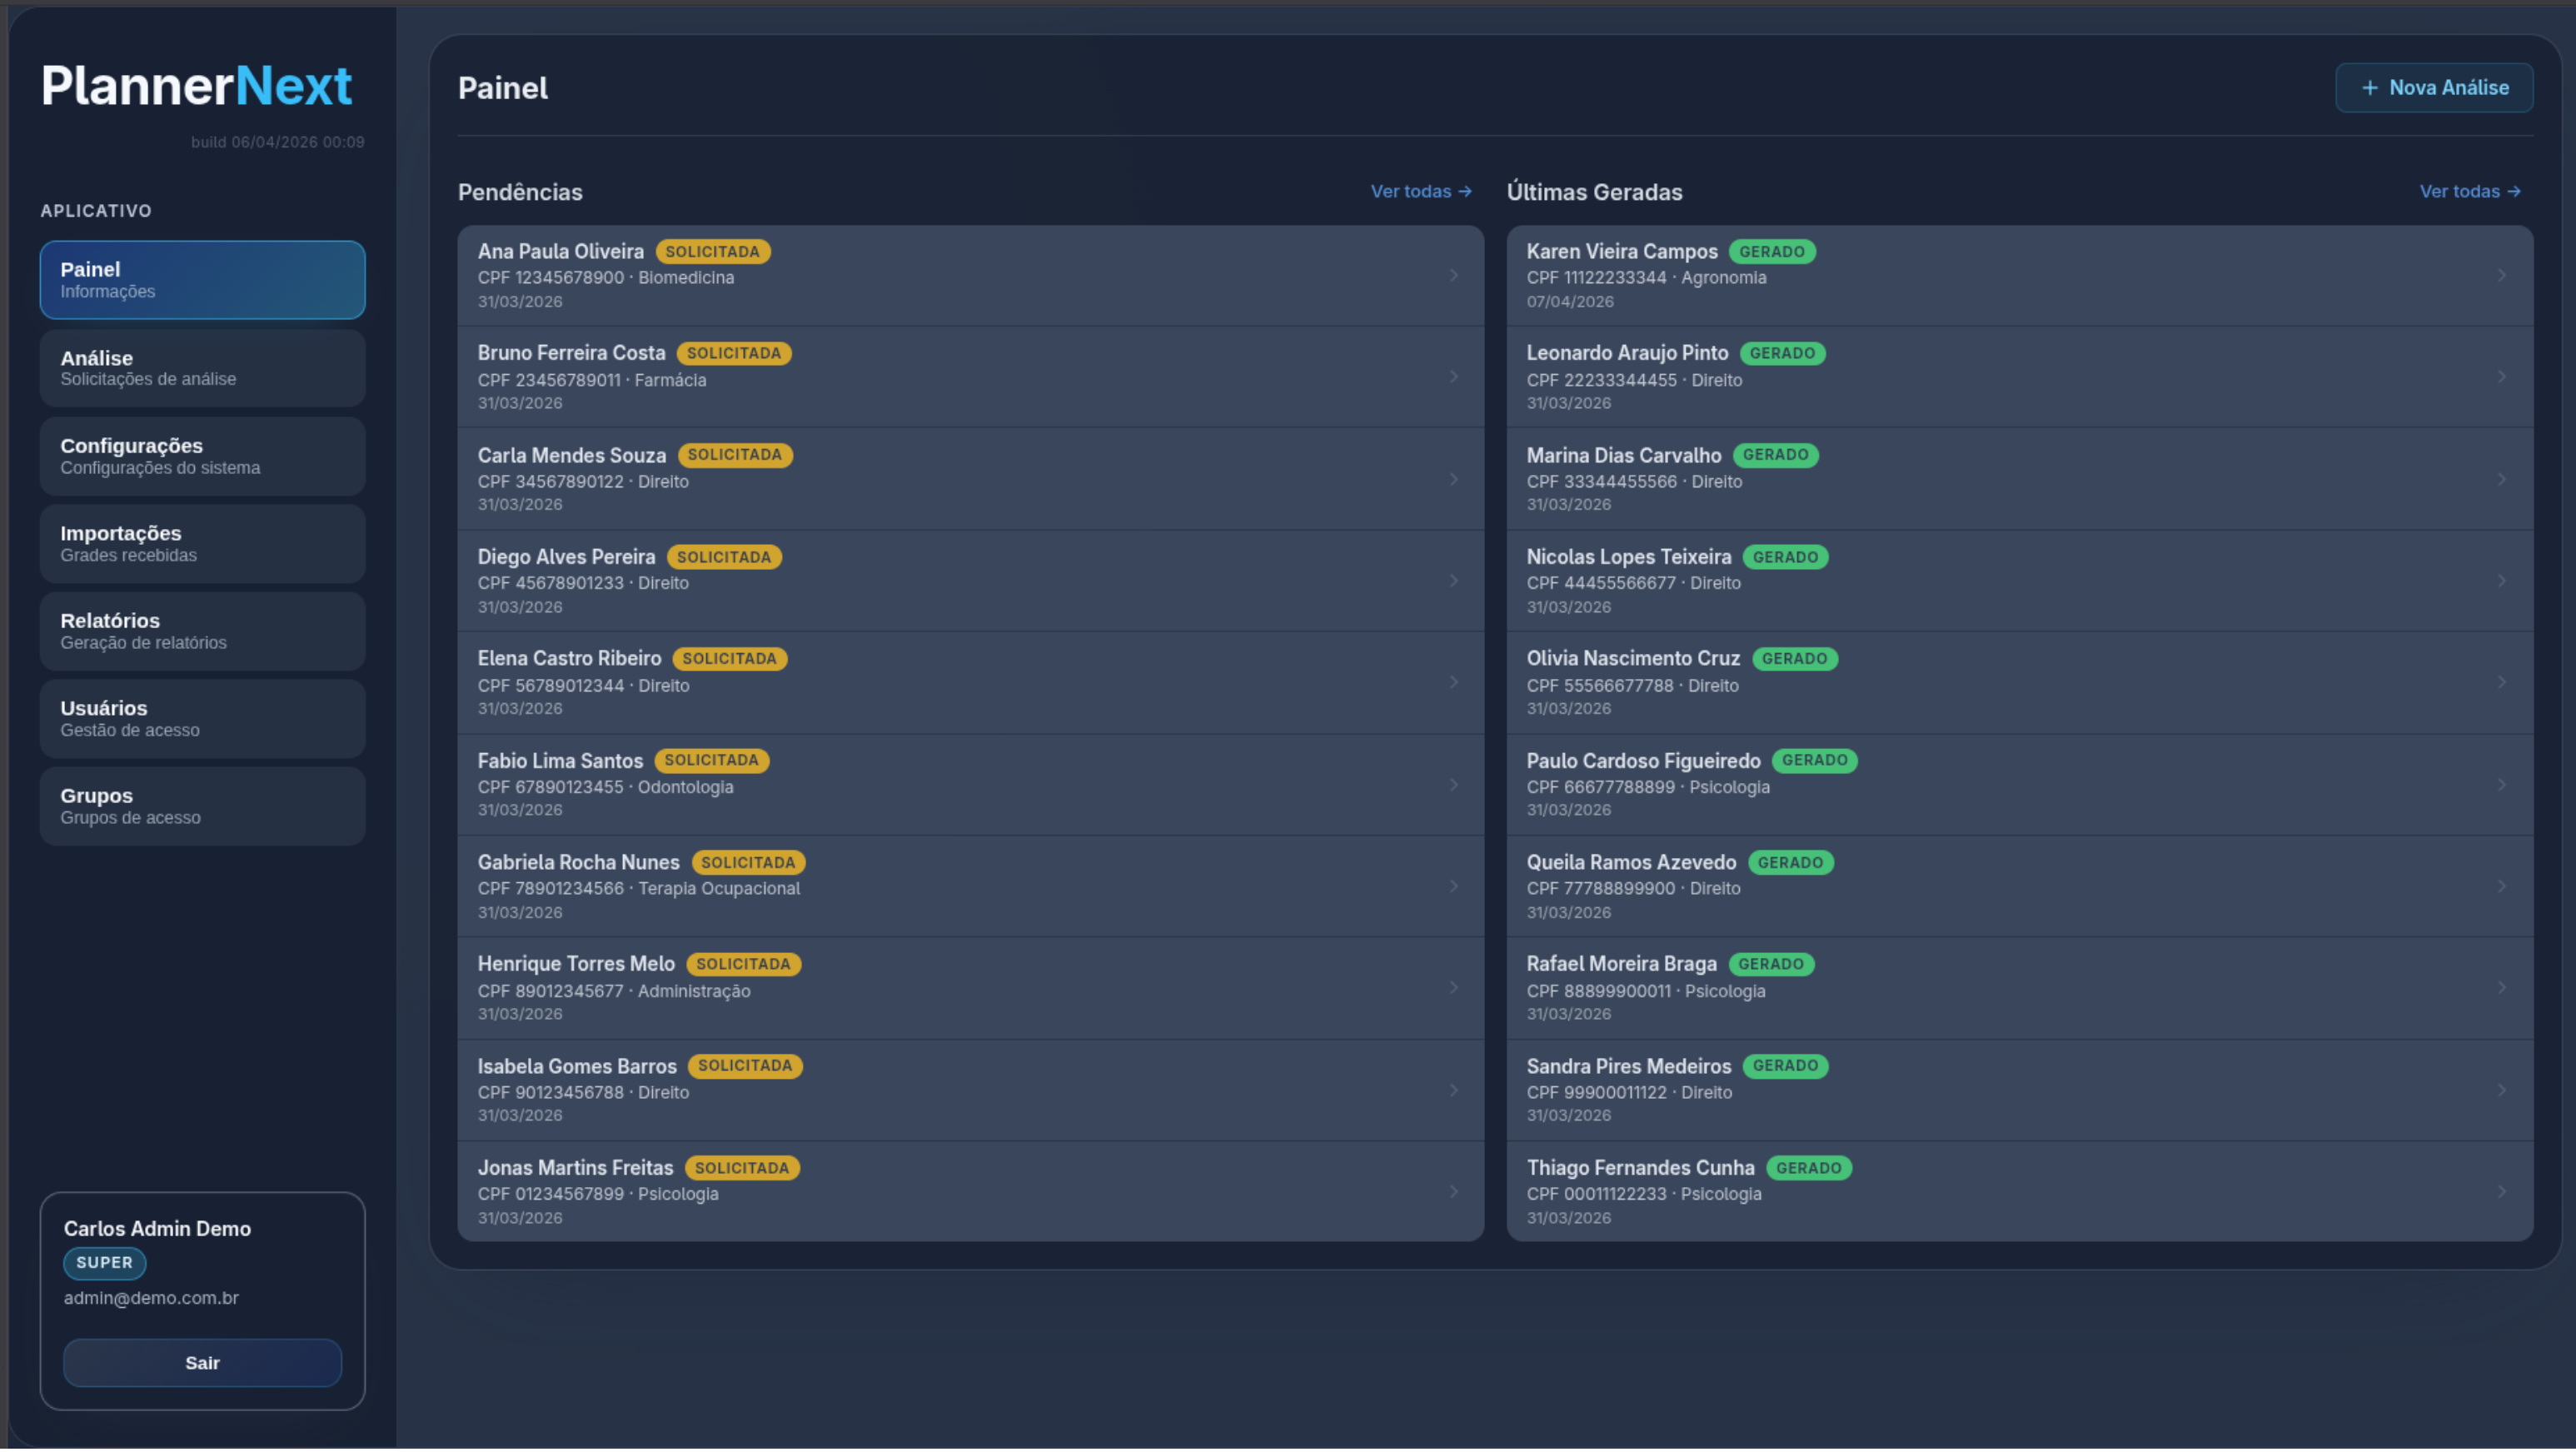Click the name Karen Vieira Campos
The height and width of the screenshot is (1452, 2576).
coord(1622,252)
